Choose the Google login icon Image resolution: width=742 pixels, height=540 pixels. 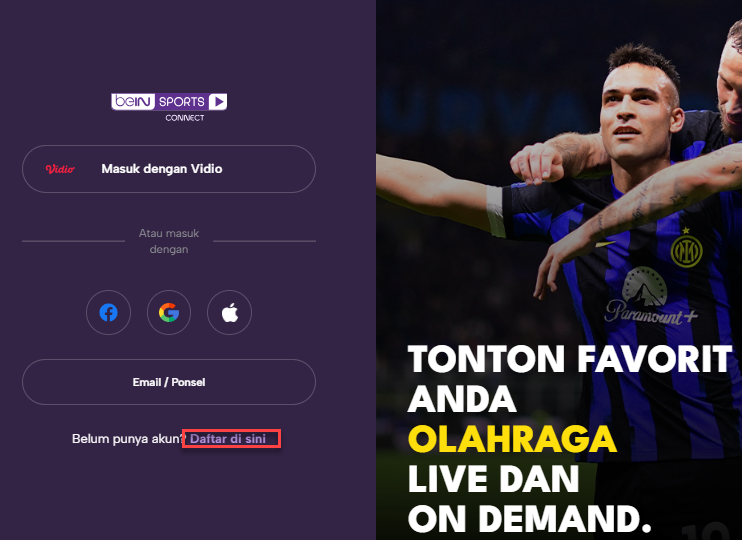169,312
